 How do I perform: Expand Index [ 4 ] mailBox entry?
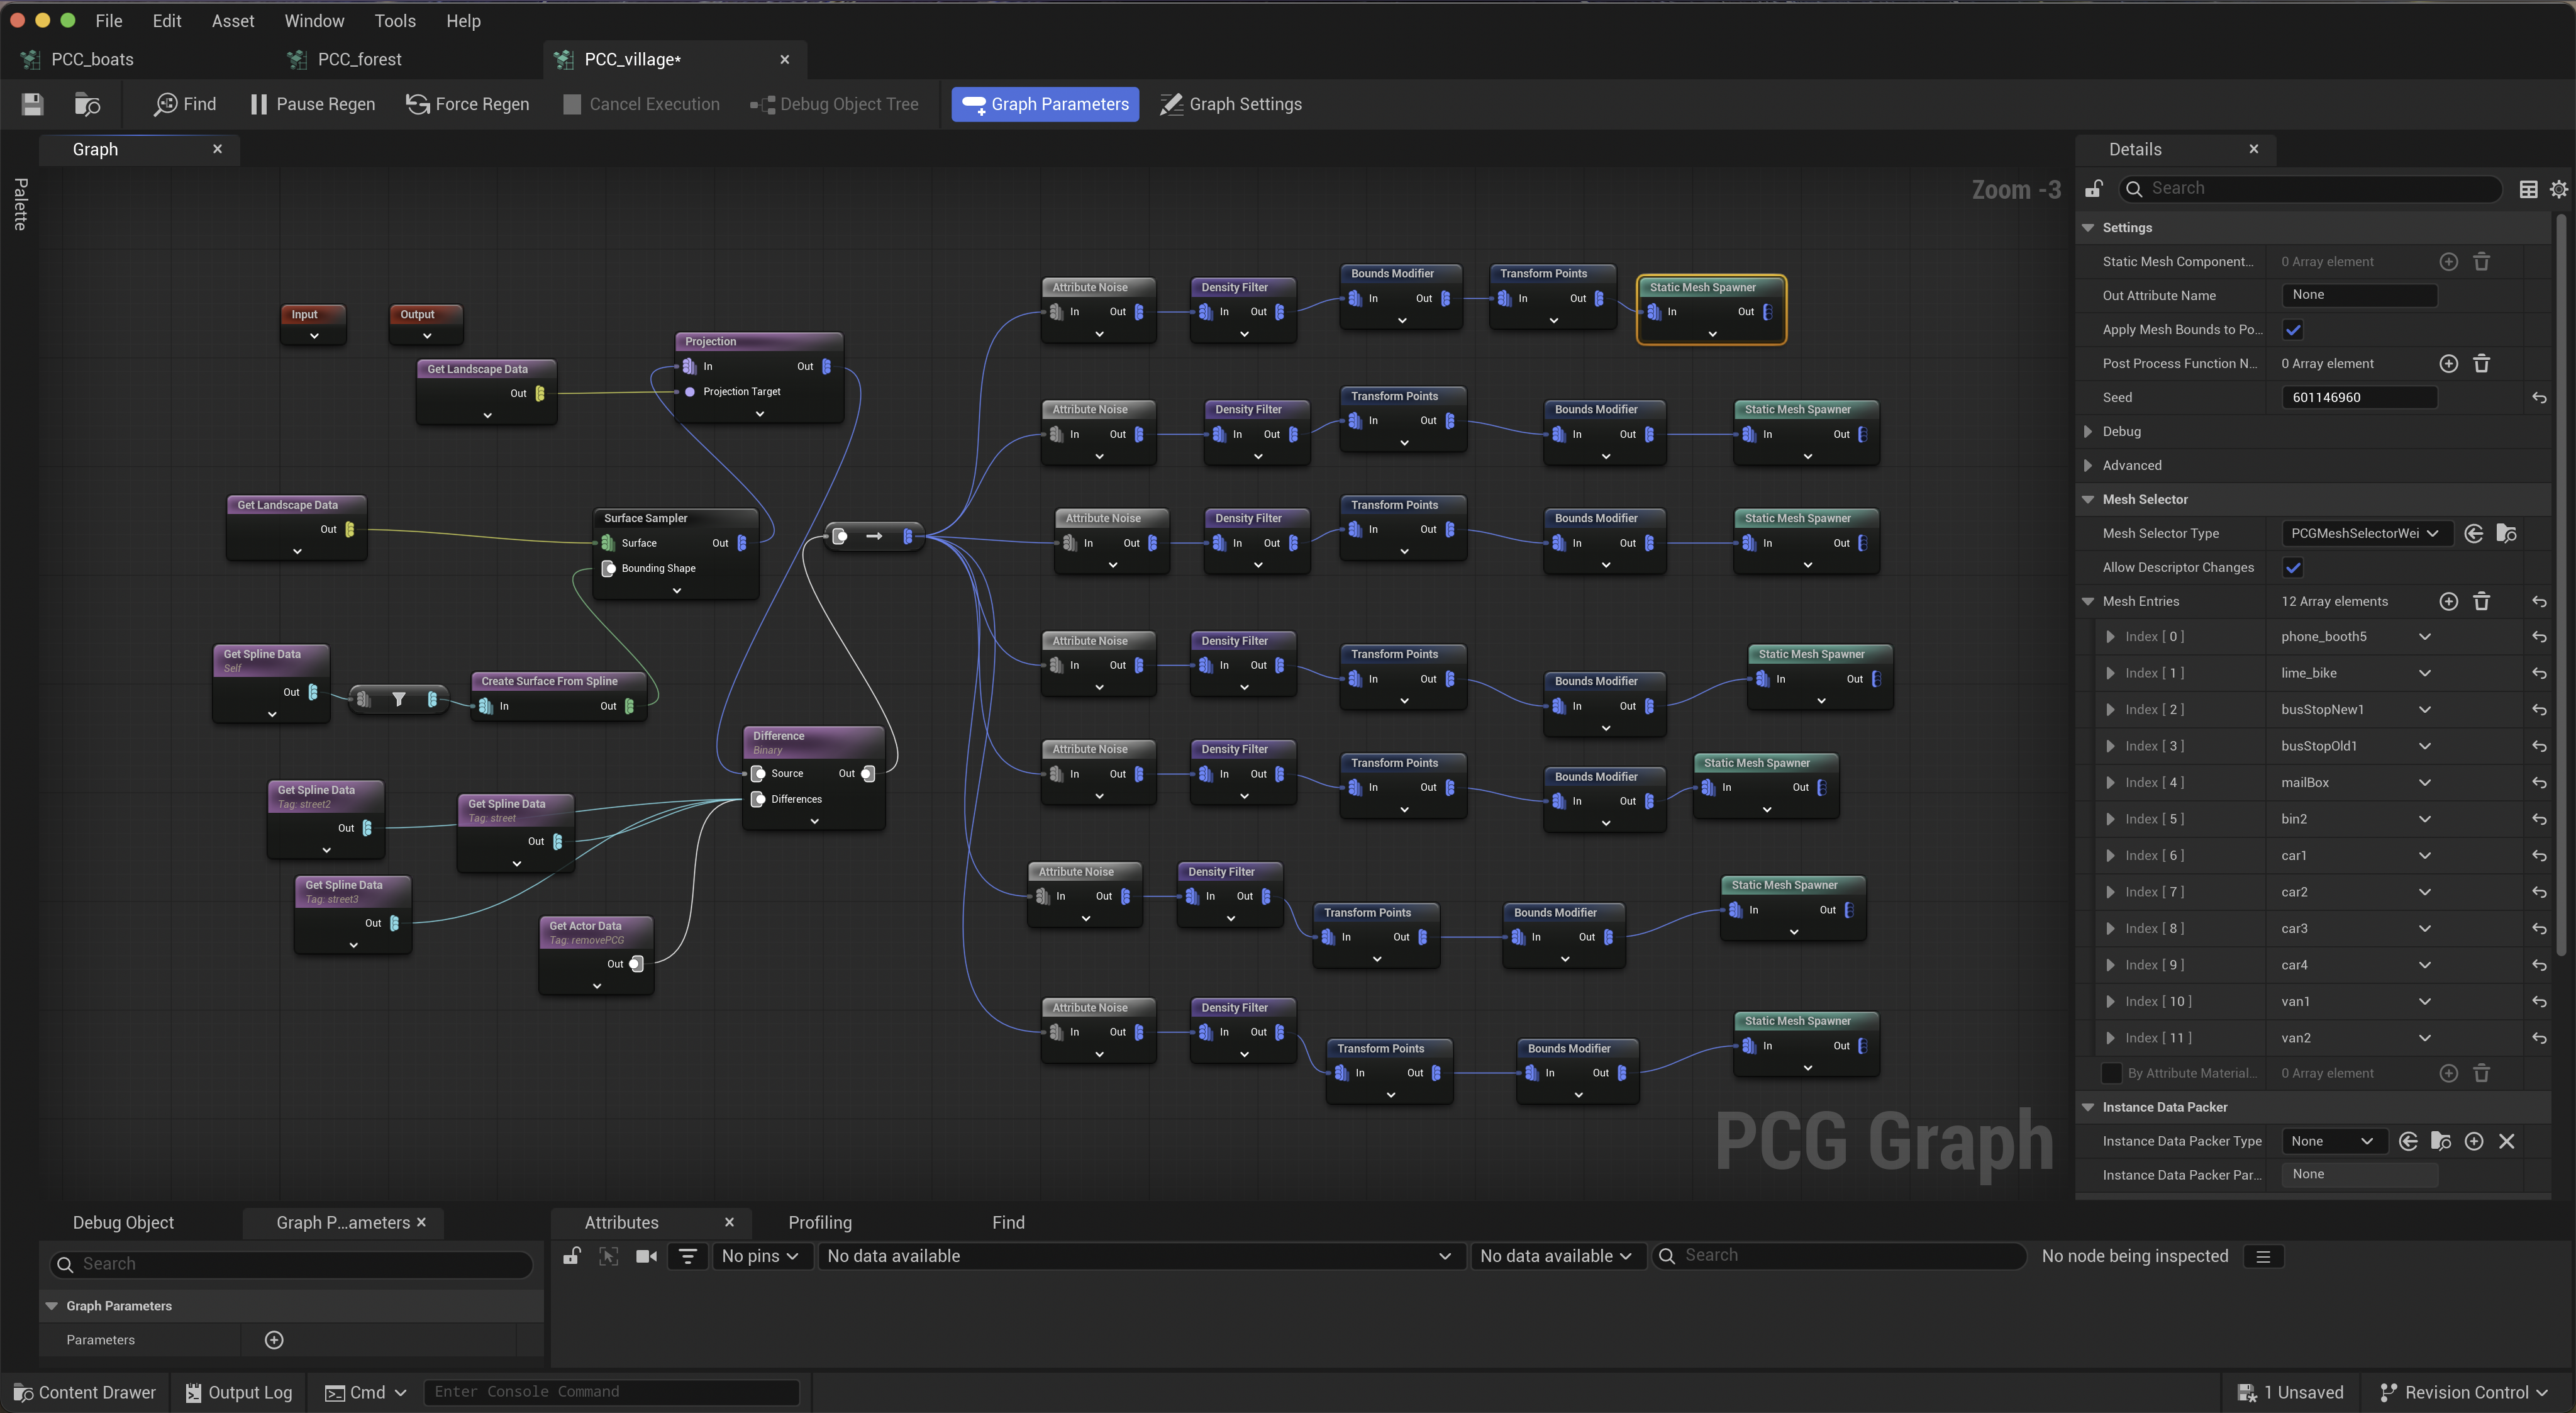2110,783
